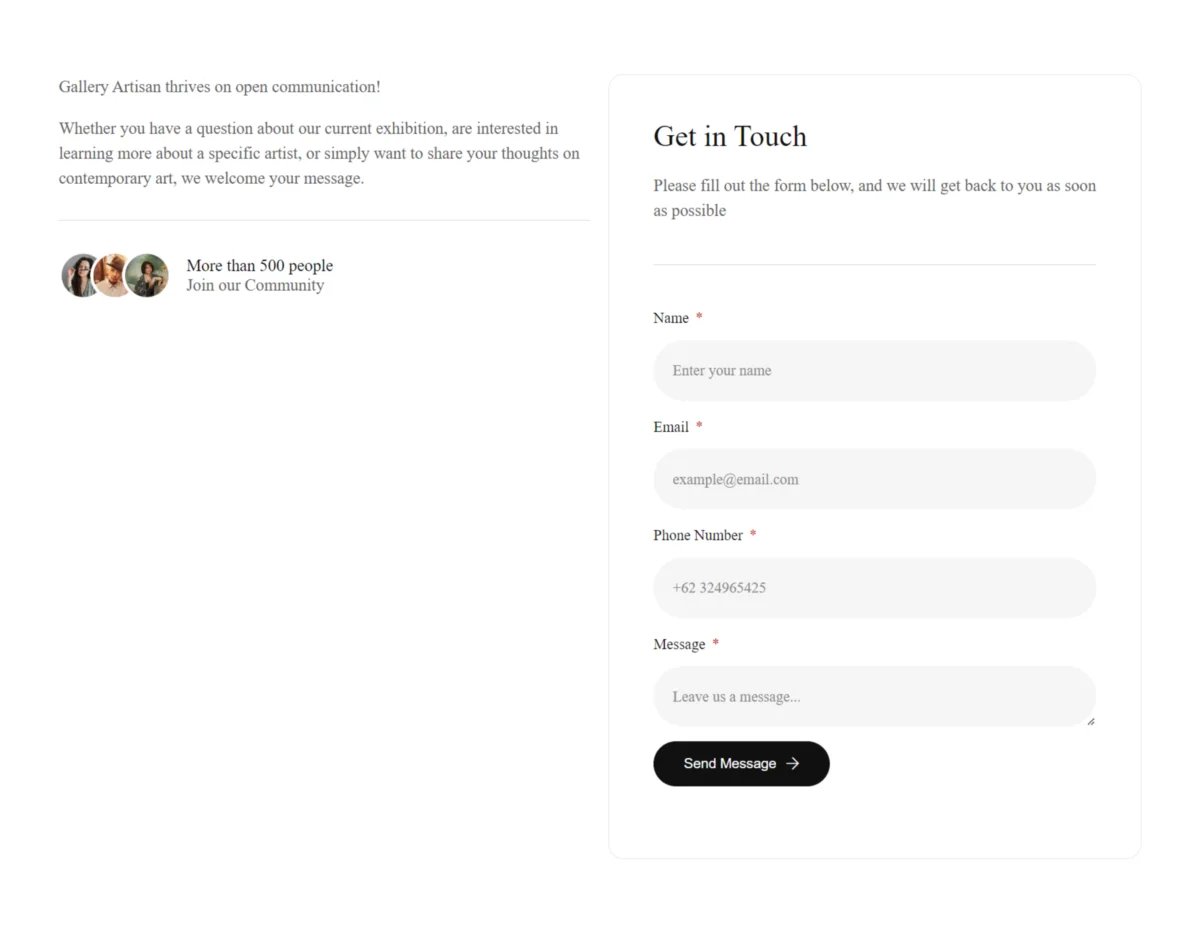Focus the Enter your name field
This screenshot has height=933, width=1200.
point(874,370)
